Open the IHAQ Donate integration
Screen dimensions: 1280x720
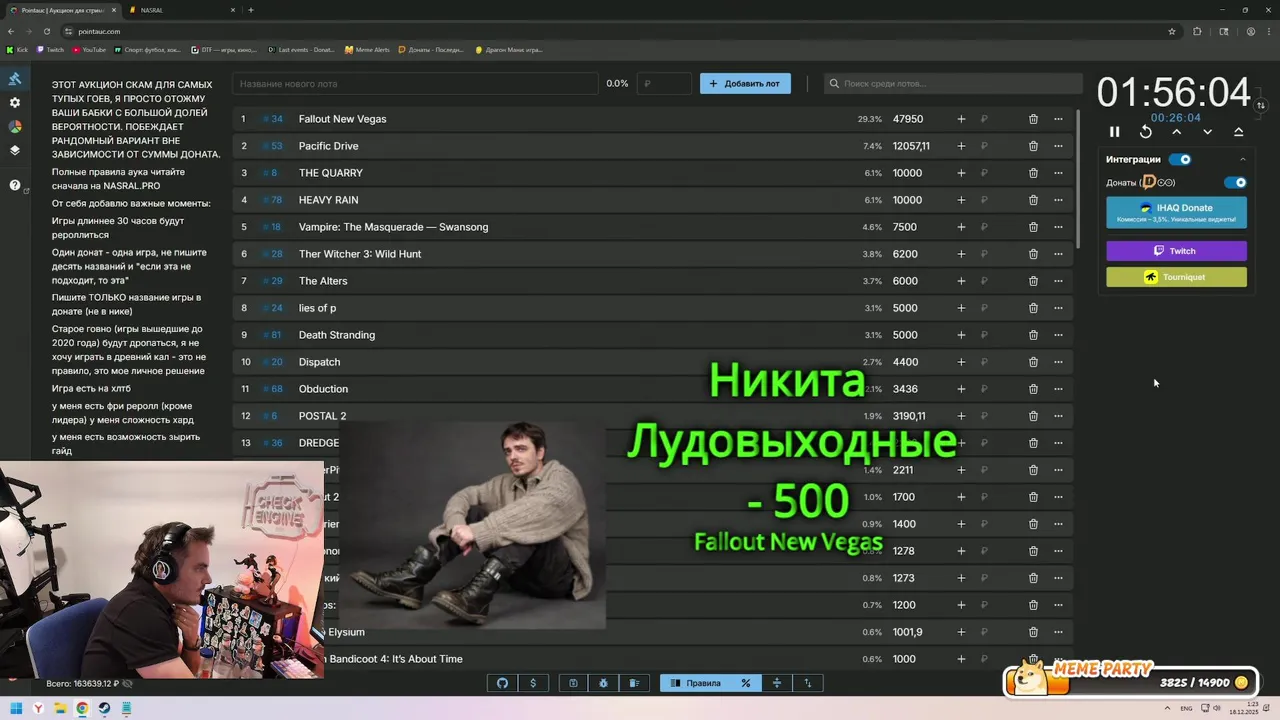coord(1176,212)
